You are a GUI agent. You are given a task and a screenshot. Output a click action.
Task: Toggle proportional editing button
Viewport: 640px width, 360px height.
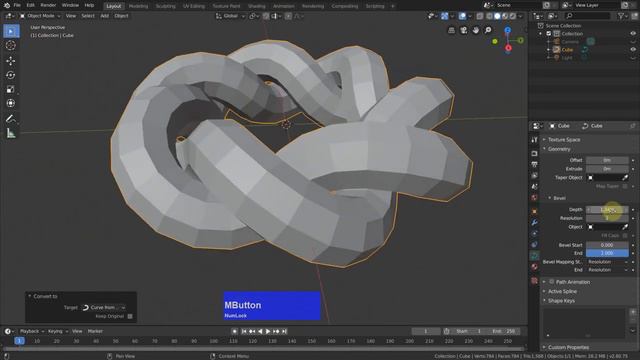(x=288, y=16)
